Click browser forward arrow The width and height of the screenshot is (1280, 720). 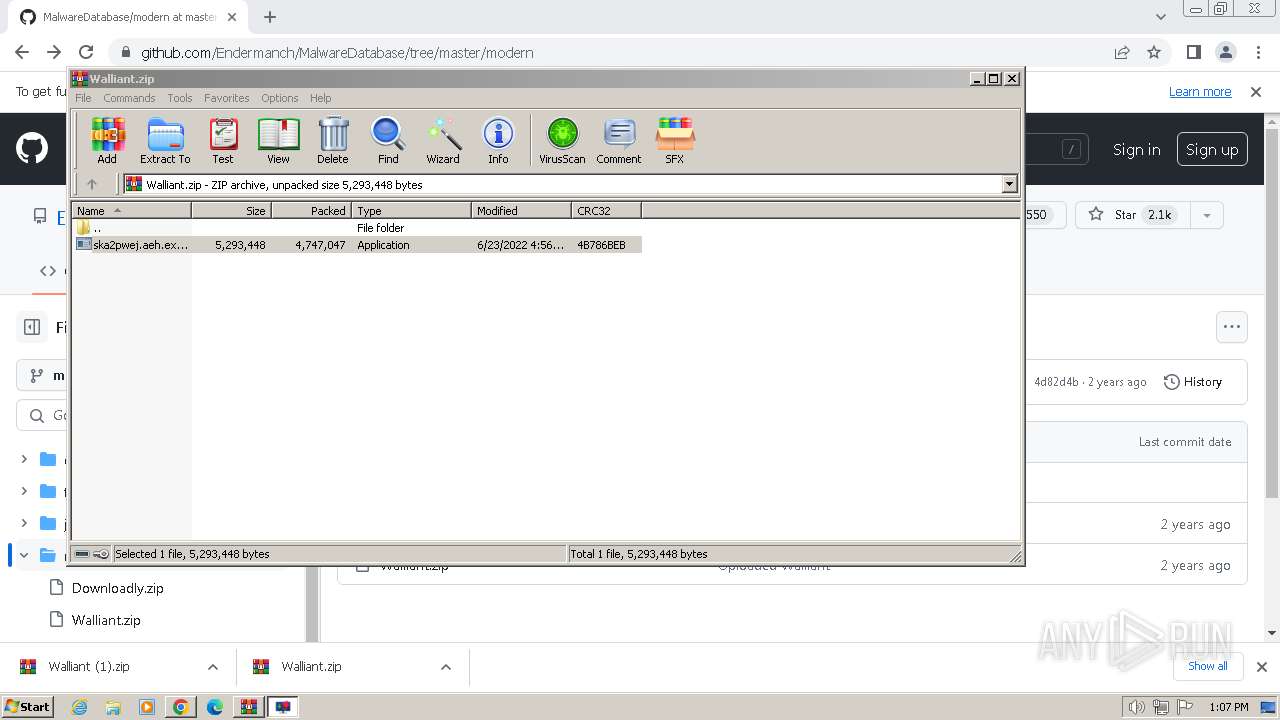point(54,52)
